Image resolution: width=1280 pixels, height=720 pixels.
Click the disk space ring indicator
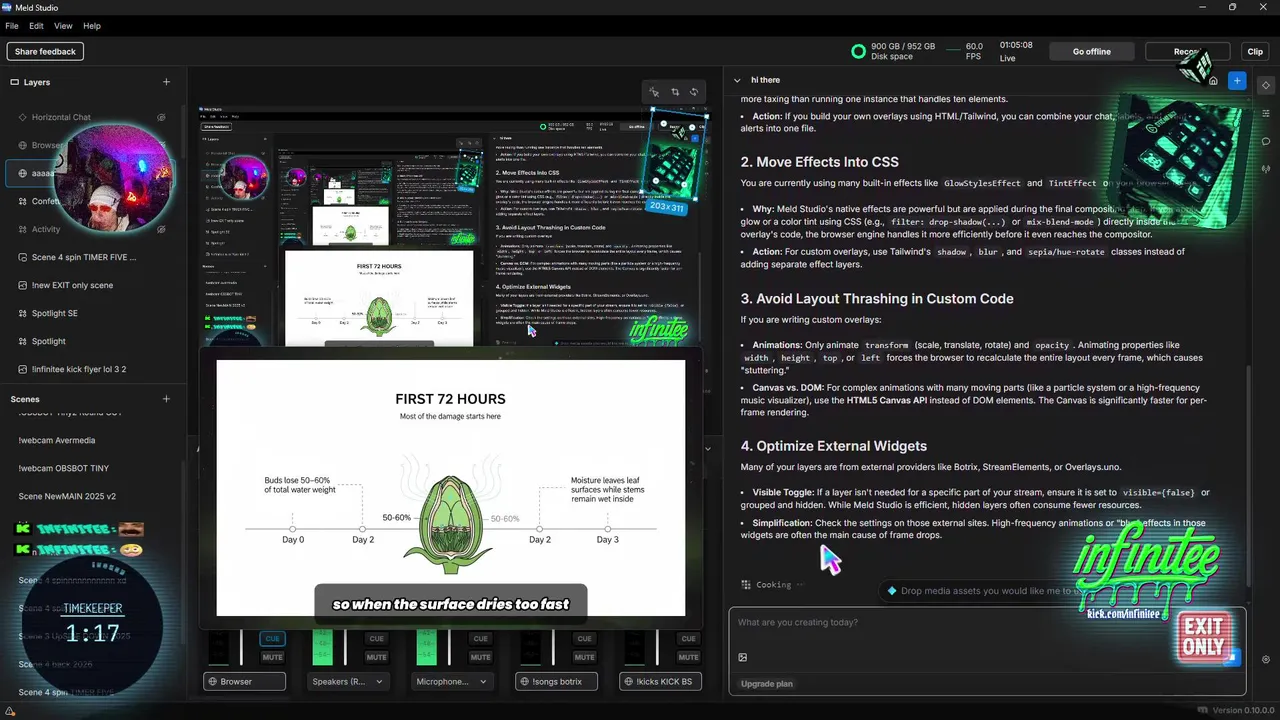pos(858,51)
